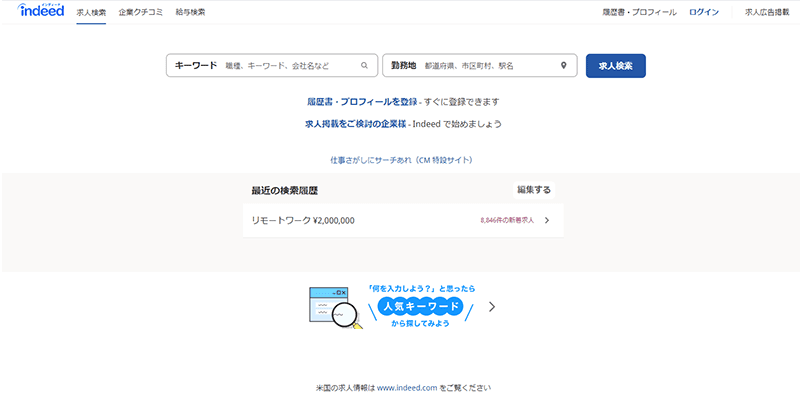Click the magnifier icon in keyword field
800x410 pixels.
(x=364, y=65)
